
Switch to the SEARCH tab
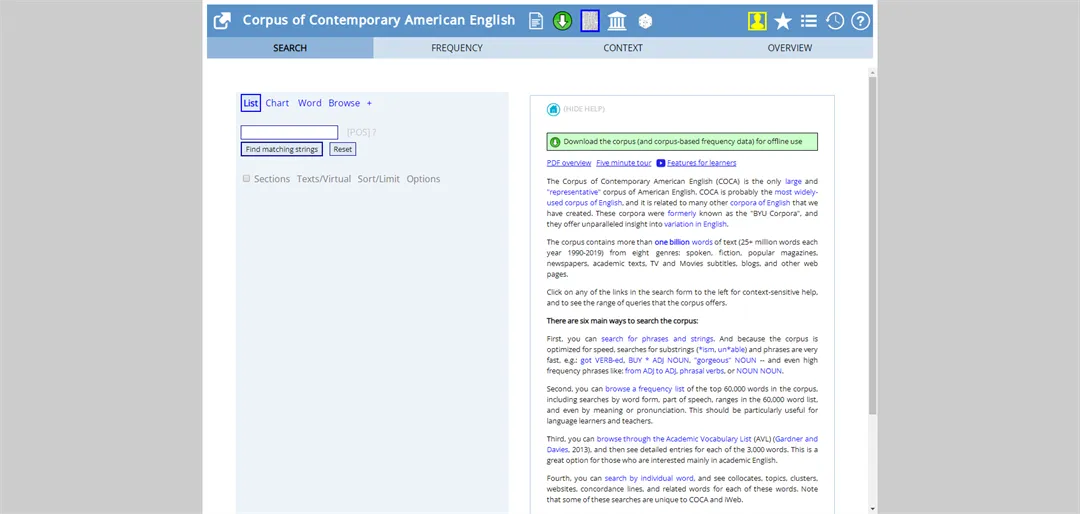click(290, 48)
